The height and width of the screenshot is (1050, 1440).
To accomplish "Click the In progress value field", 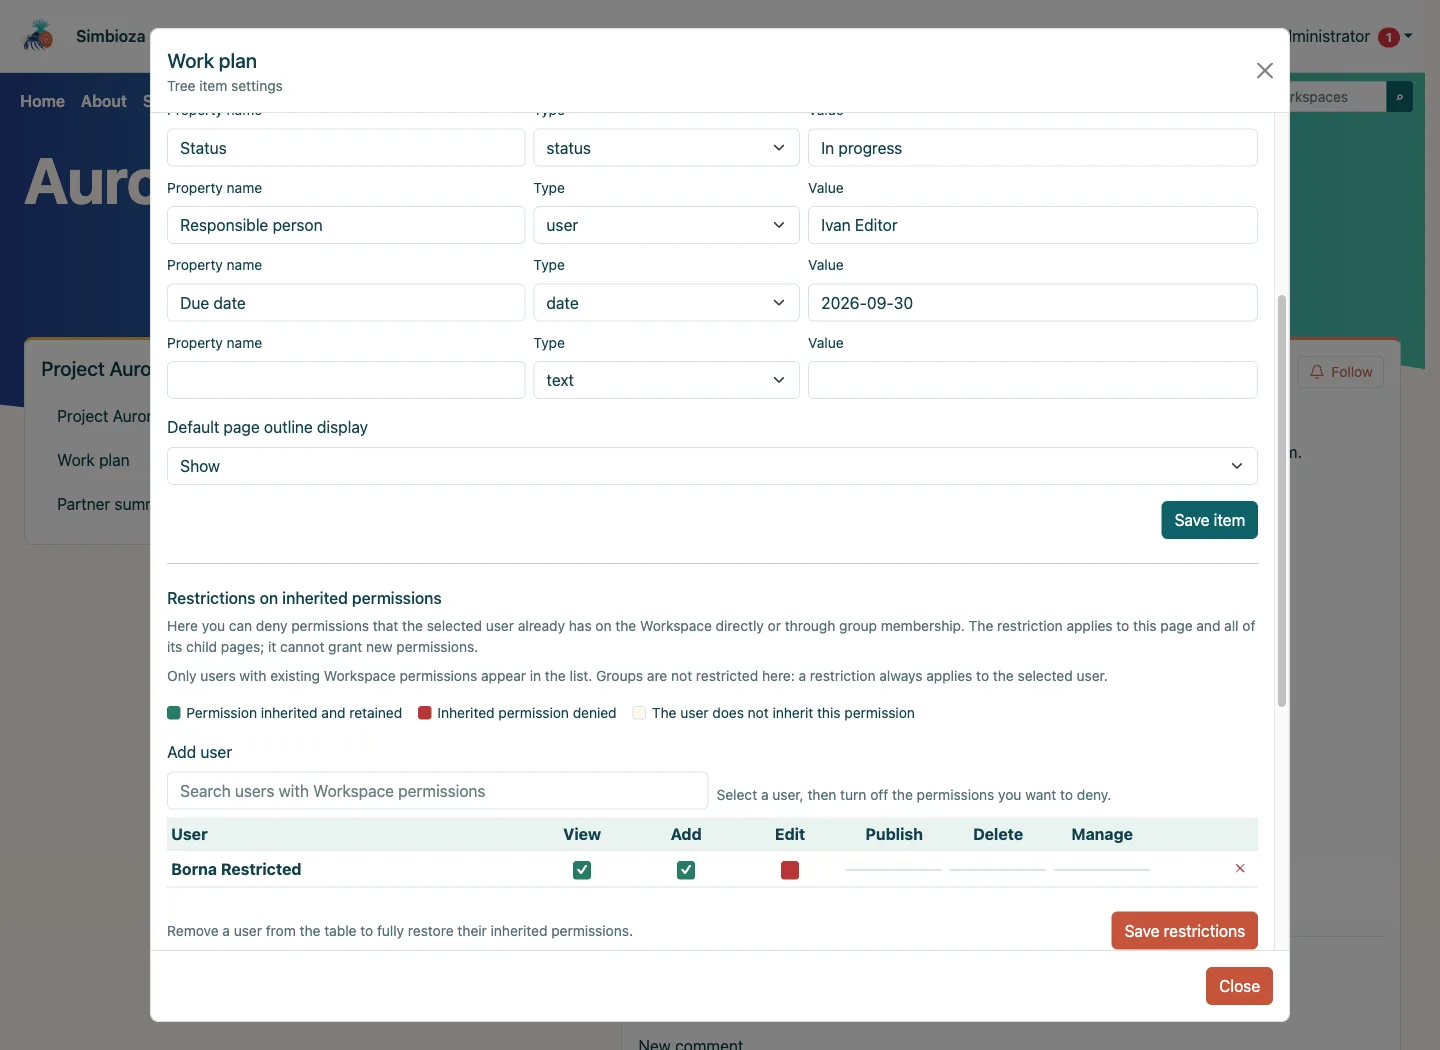I will click(x=1032, y=148).
